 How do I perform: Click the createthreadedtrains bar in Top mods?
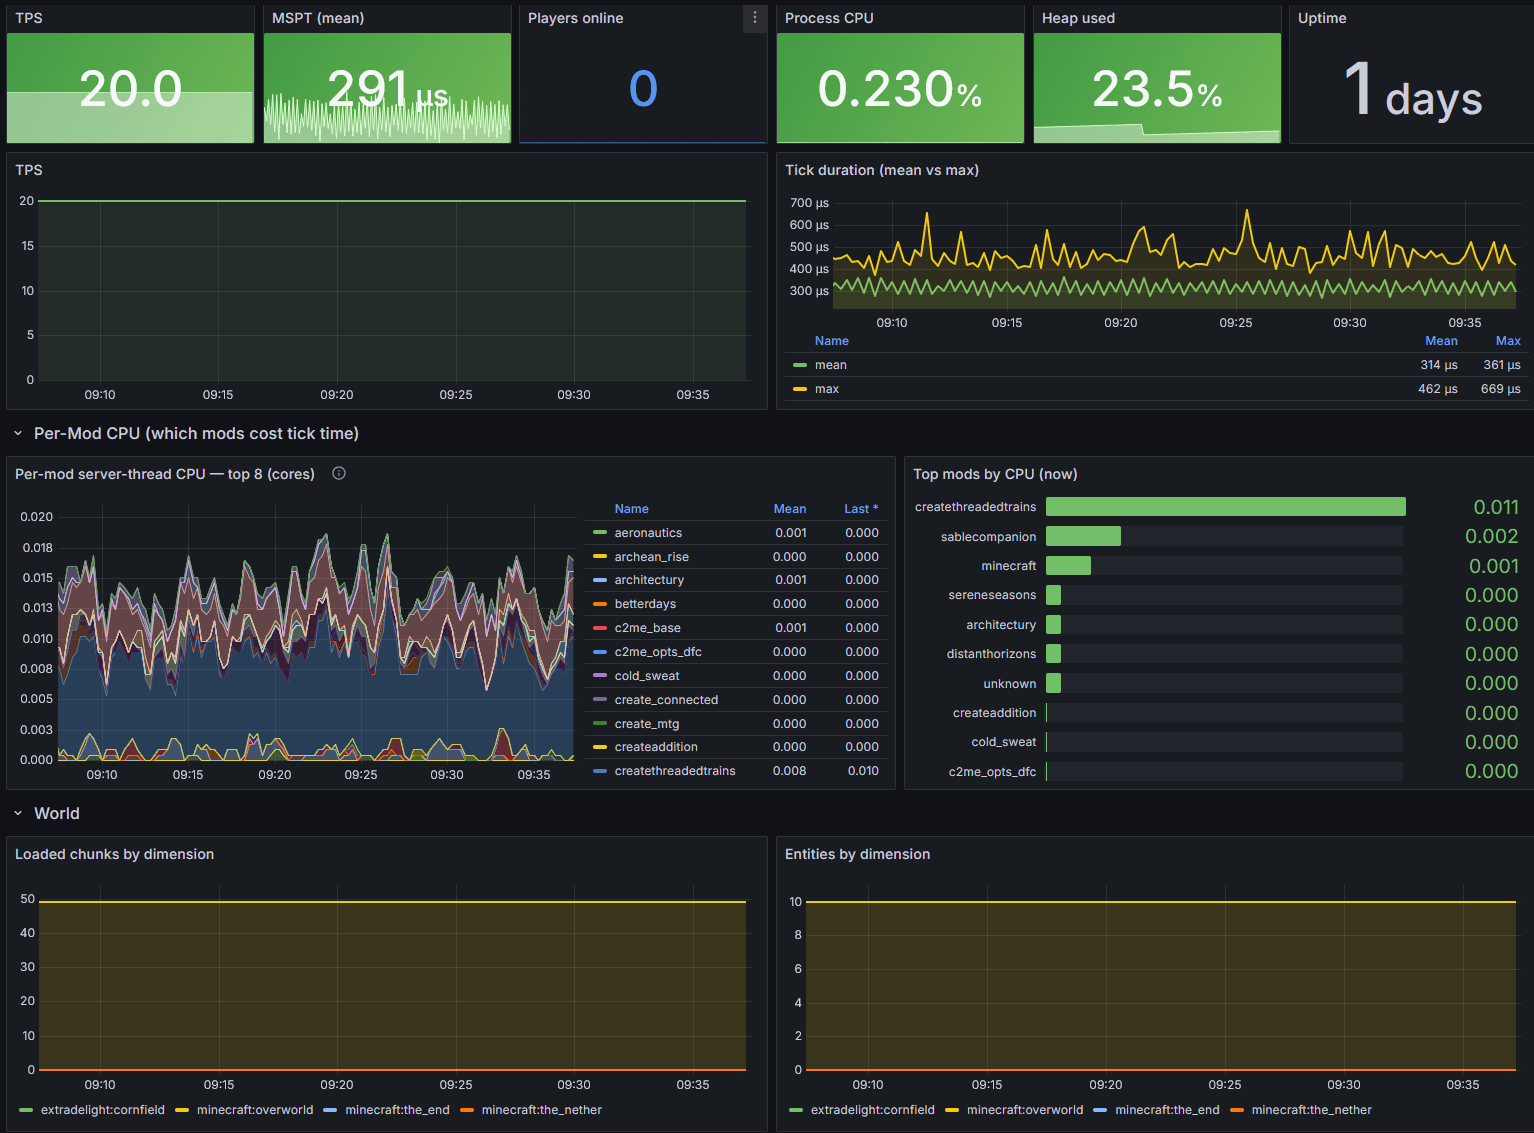pos(1226,507)
